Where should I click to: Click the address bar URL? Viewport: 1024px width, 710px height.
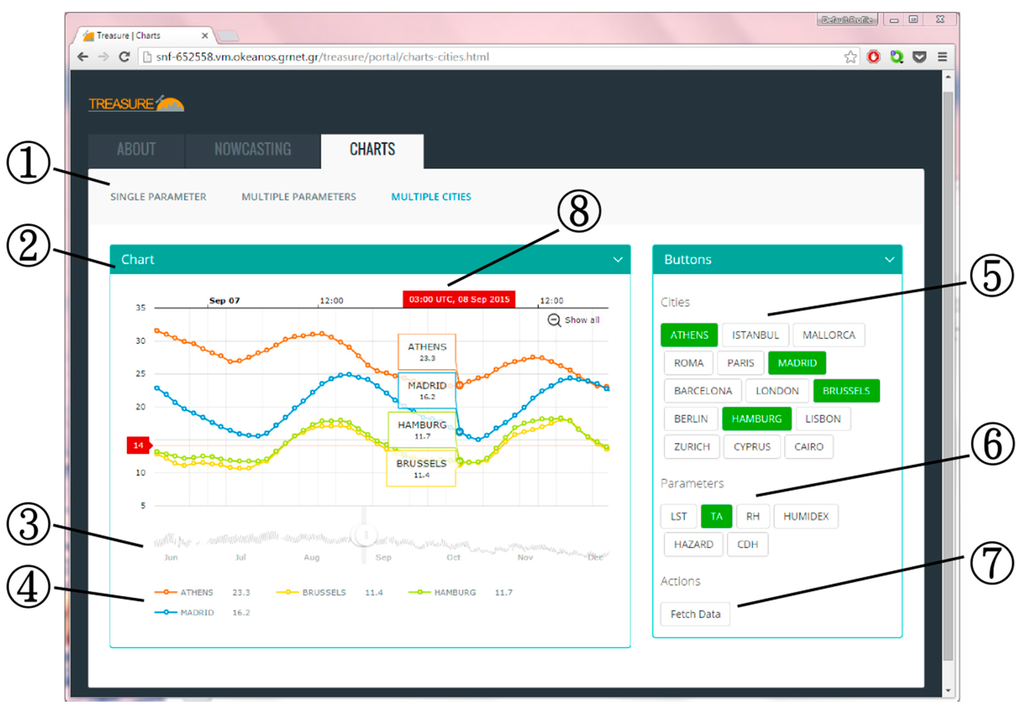coord(323,57)
